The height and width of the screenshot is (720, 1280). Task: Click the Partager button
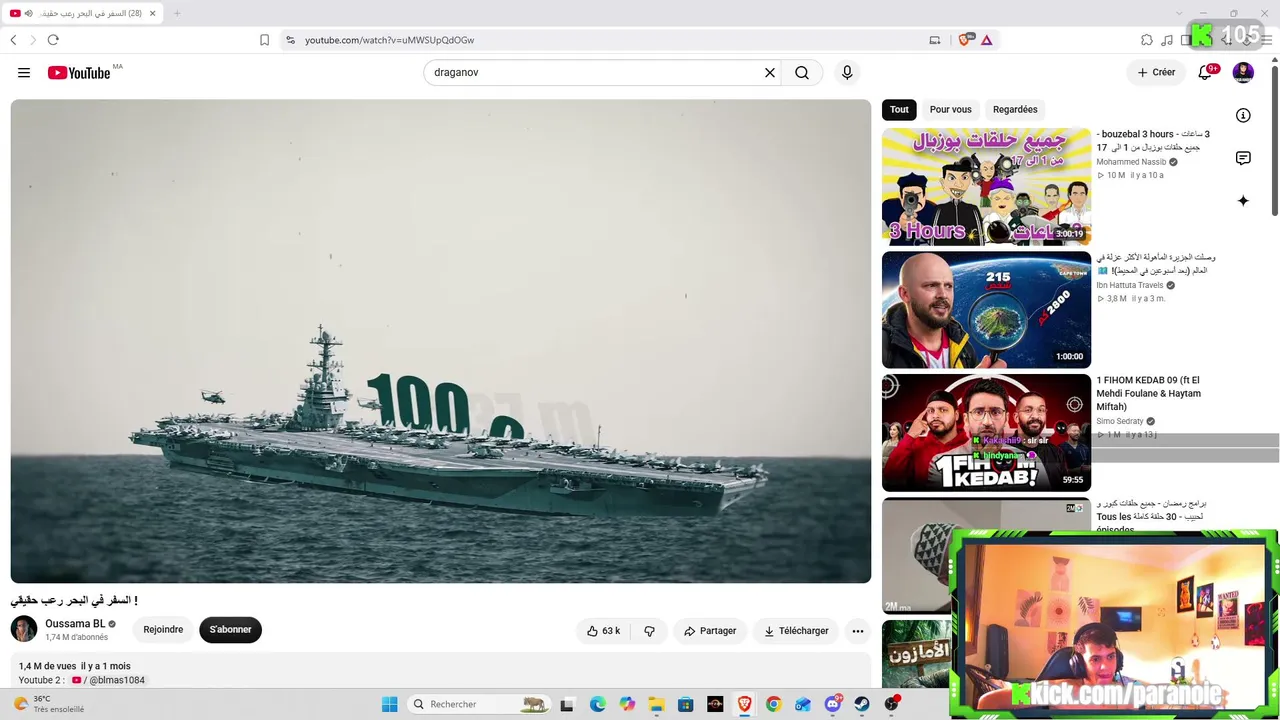click(x=710, y=631)
